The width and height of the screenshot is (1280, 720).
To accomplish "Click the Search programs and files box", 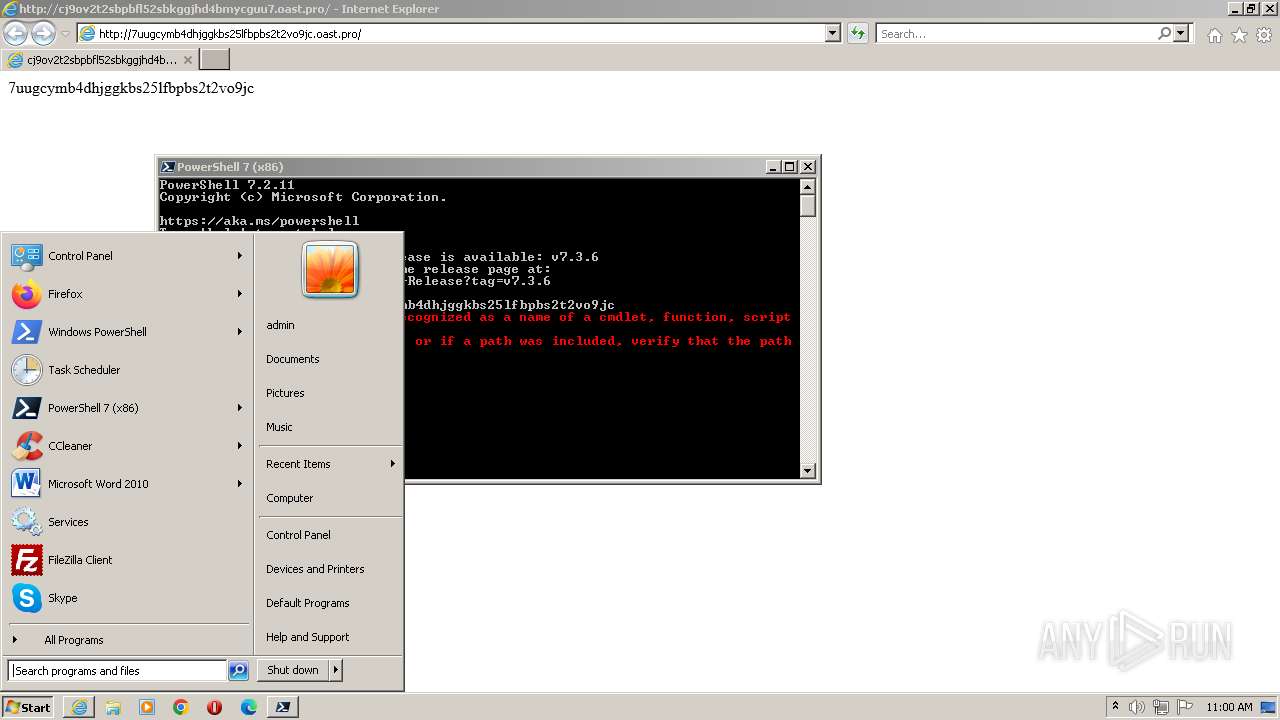I will pos(116,671).
